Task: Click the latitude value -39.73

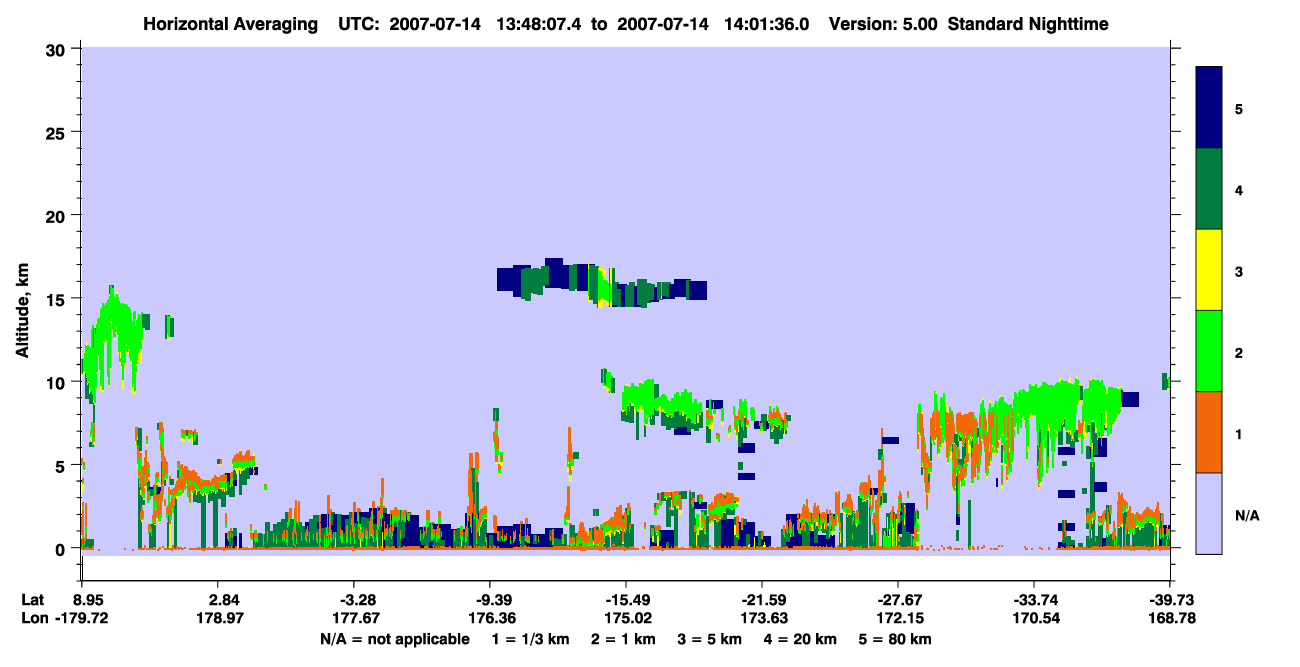Action: point(1171,600)
